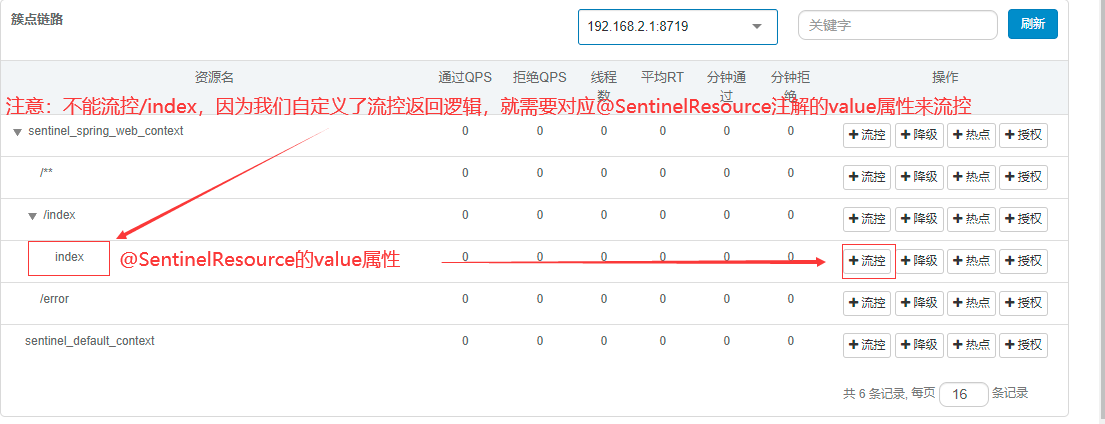Click 降级 button for /index row
The width and height of the screenshot is (1105, 424).
pos(919,219)
